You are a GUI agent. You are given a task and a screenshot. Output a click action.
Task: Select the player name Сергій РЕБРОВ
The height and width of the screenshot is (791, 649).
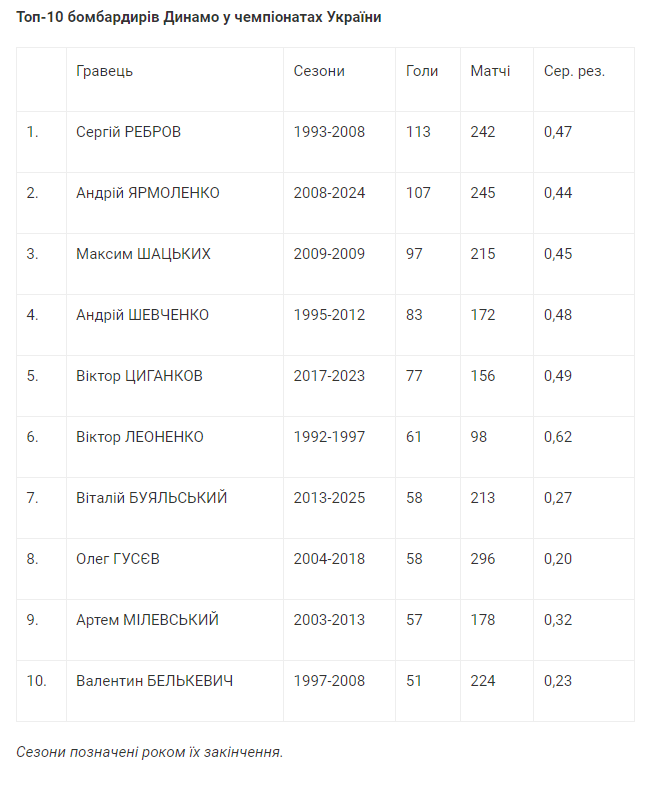point(129,132)
